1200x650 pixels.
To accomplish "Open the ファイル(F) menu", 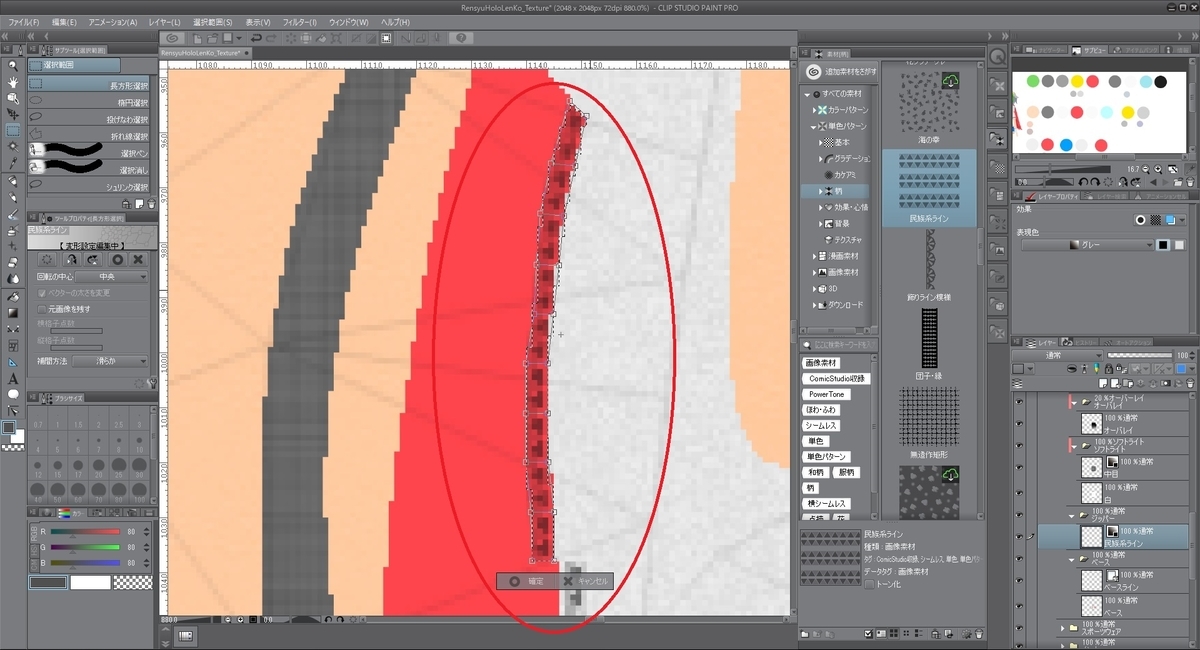I will 24,21.
